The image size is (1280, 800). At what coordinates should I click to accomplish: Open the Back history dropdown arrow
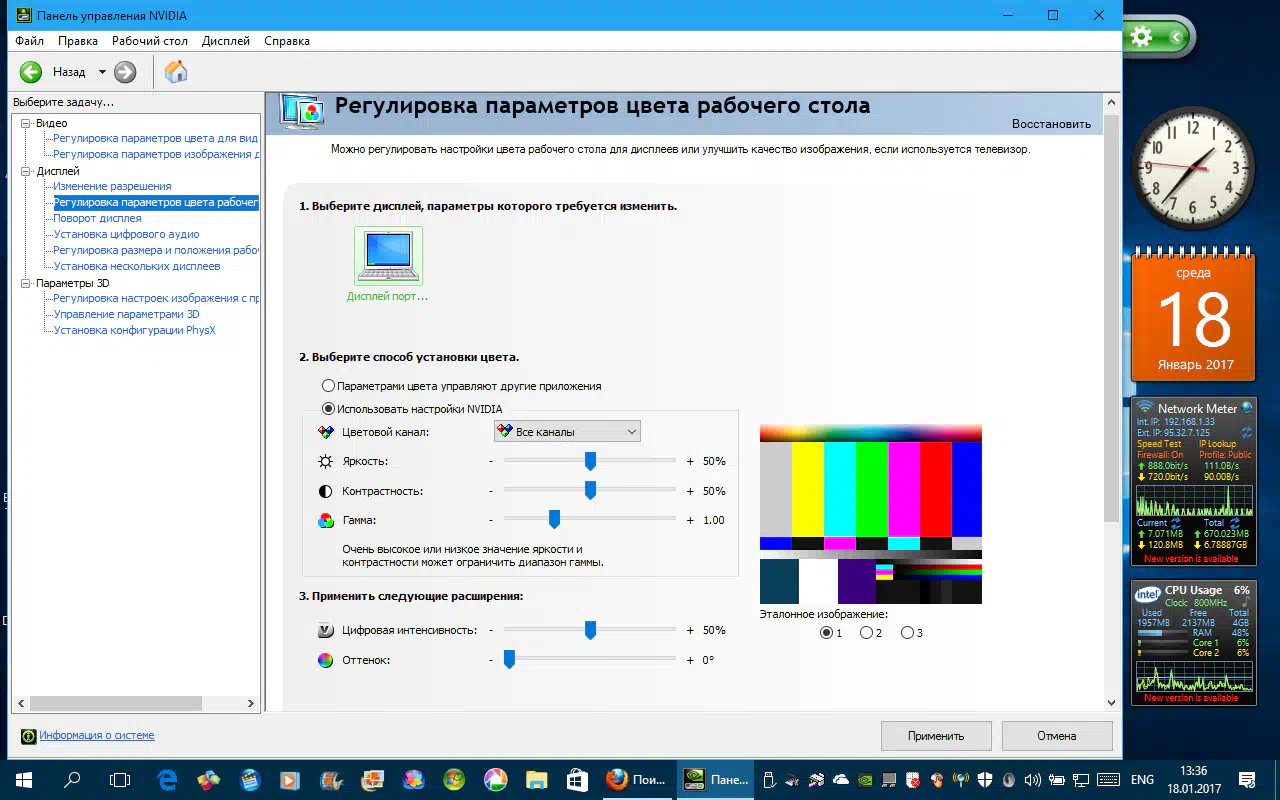coord(102,72)
